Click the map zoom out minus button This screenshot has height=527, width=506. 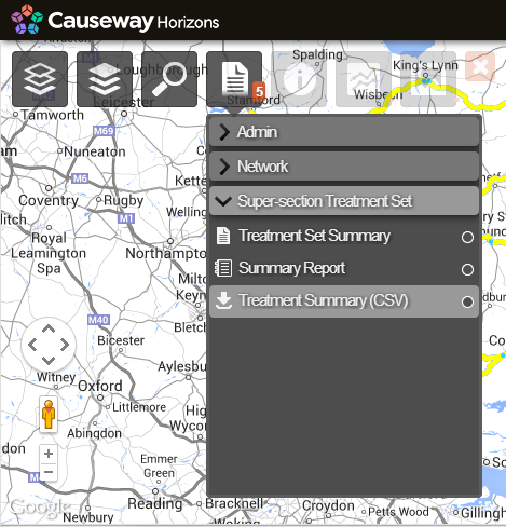(48, 472)
